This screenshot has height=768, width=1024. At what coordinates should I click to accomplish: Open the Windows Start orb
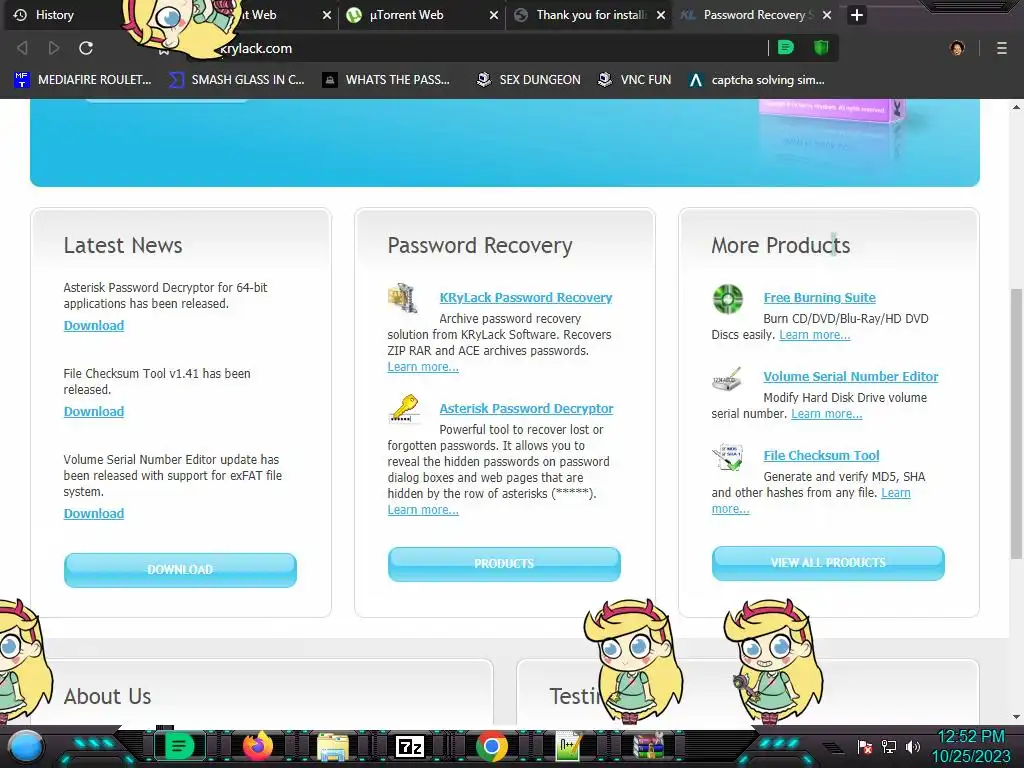coord(26,747)
